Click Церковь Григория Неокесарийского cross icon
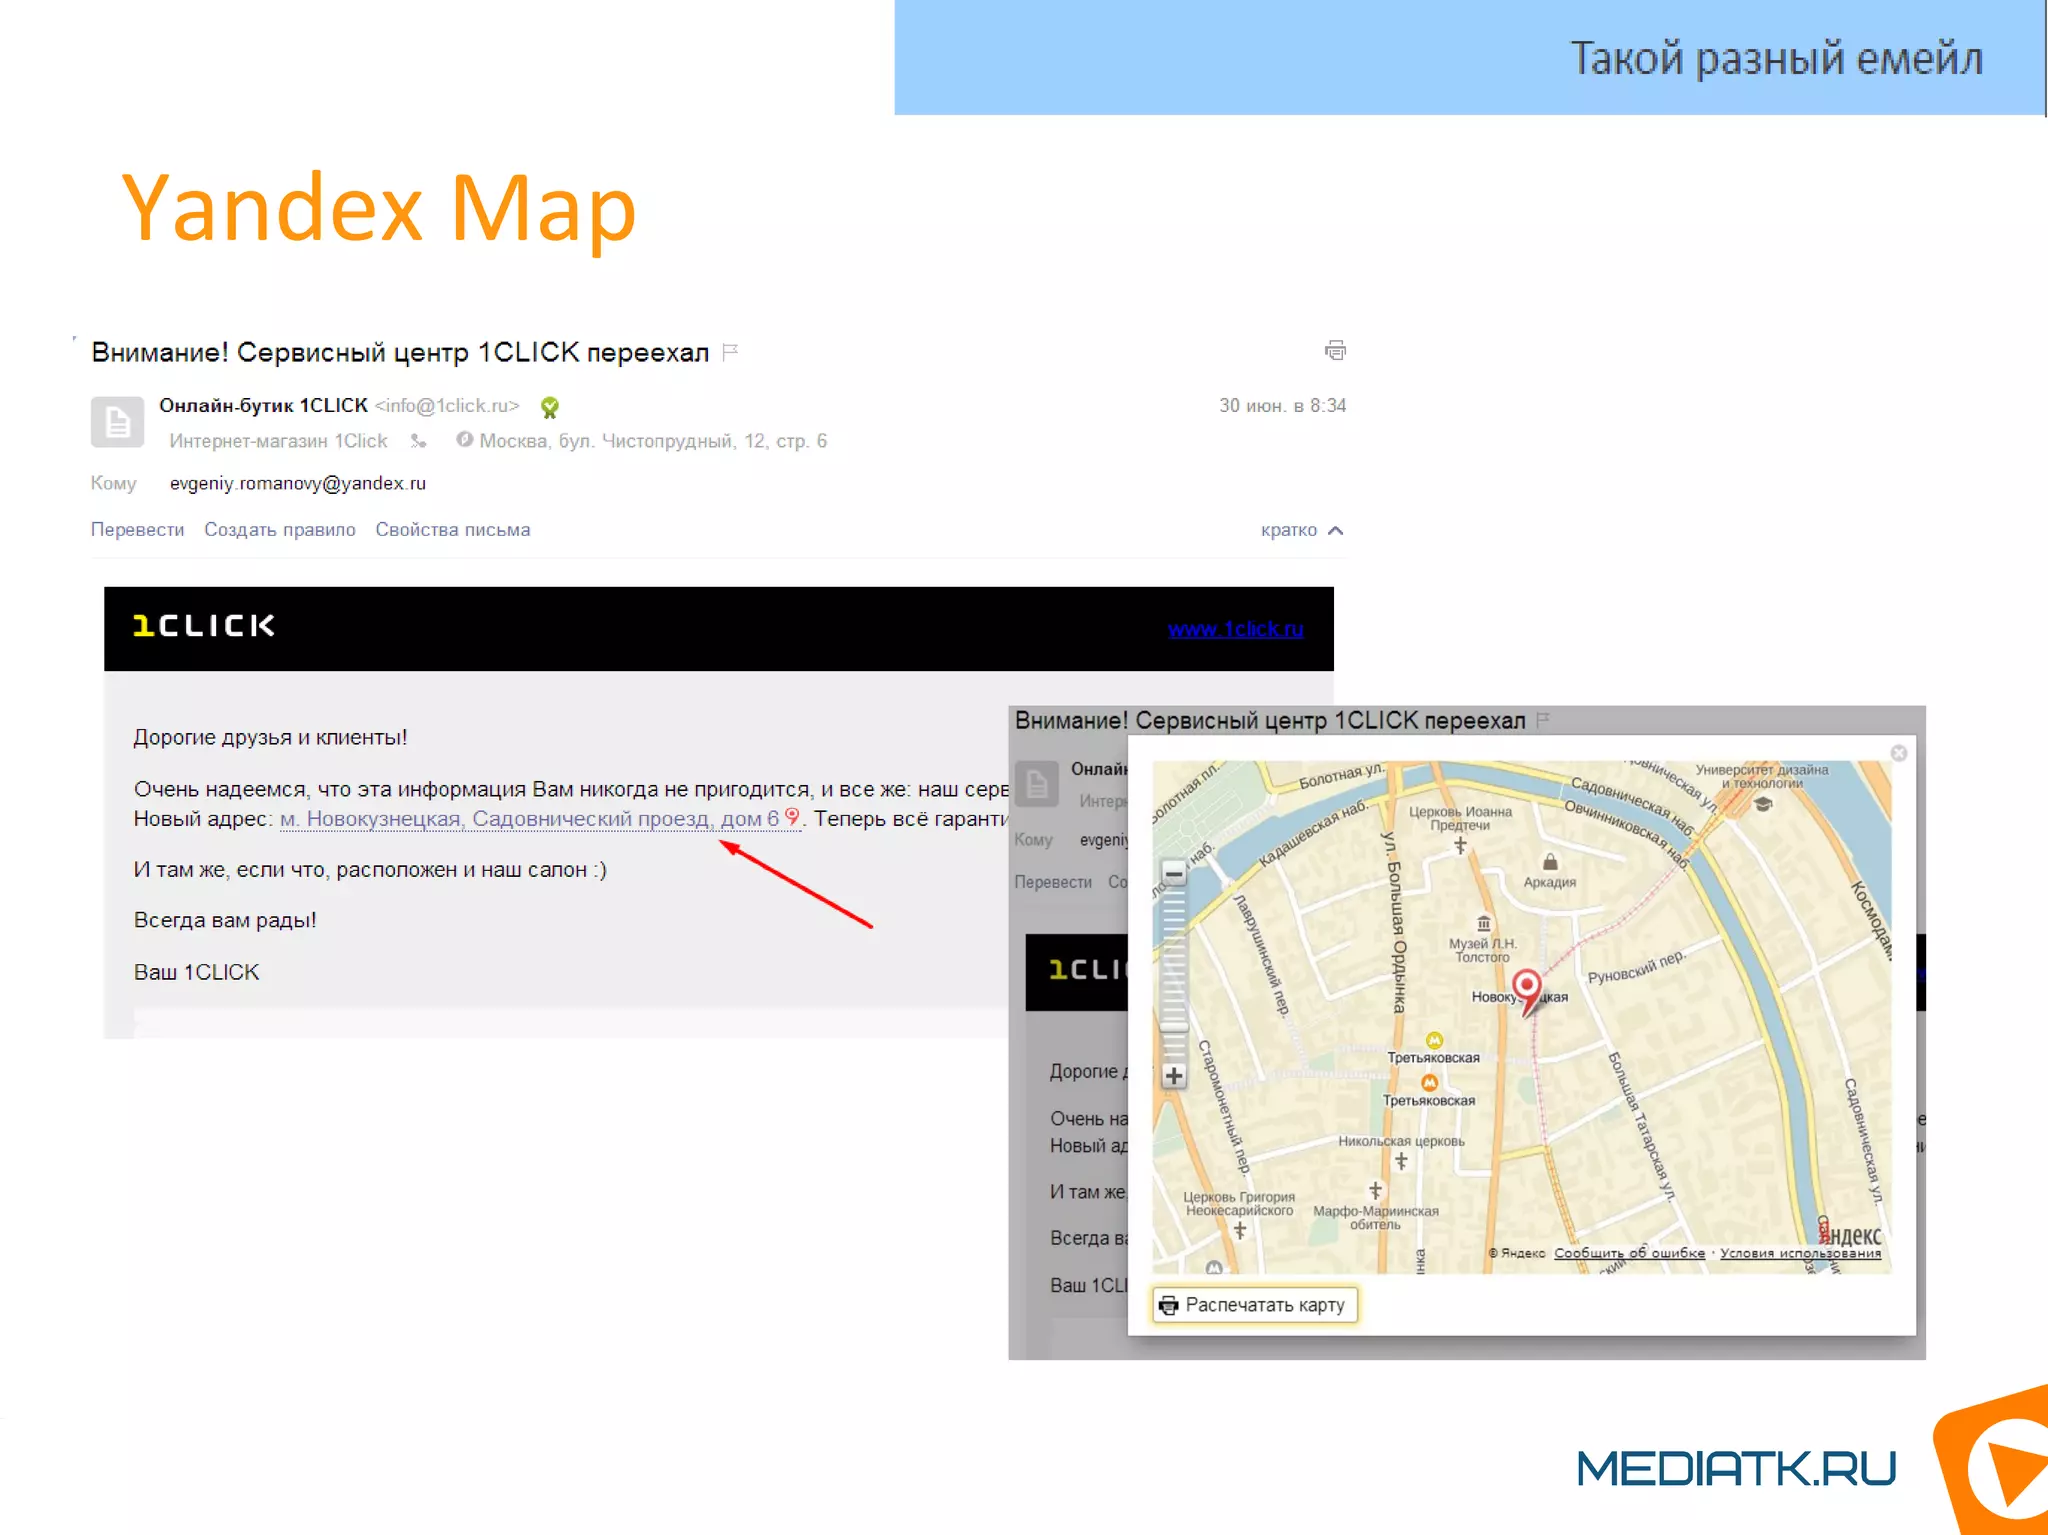The height and width of the screenshot is (1535, 2048). coord(1240,1230)
